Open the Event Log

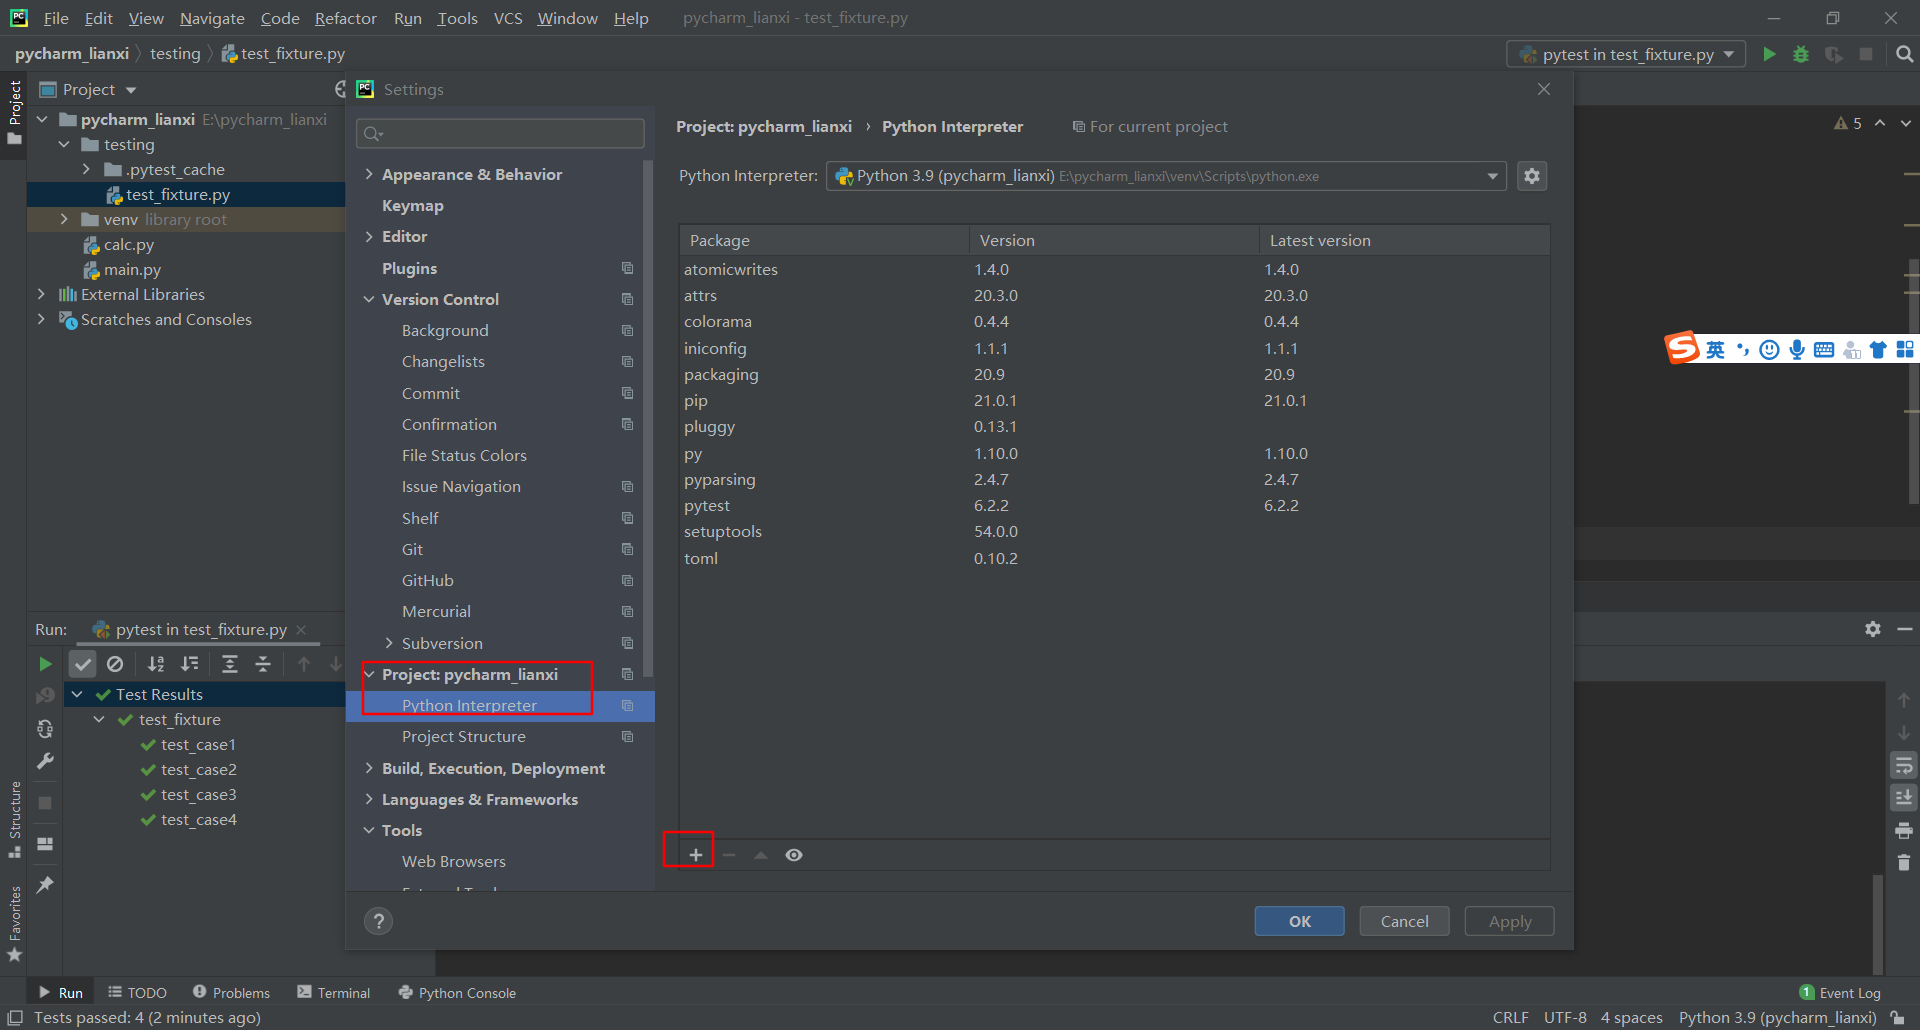click(x=1840, y=993)
